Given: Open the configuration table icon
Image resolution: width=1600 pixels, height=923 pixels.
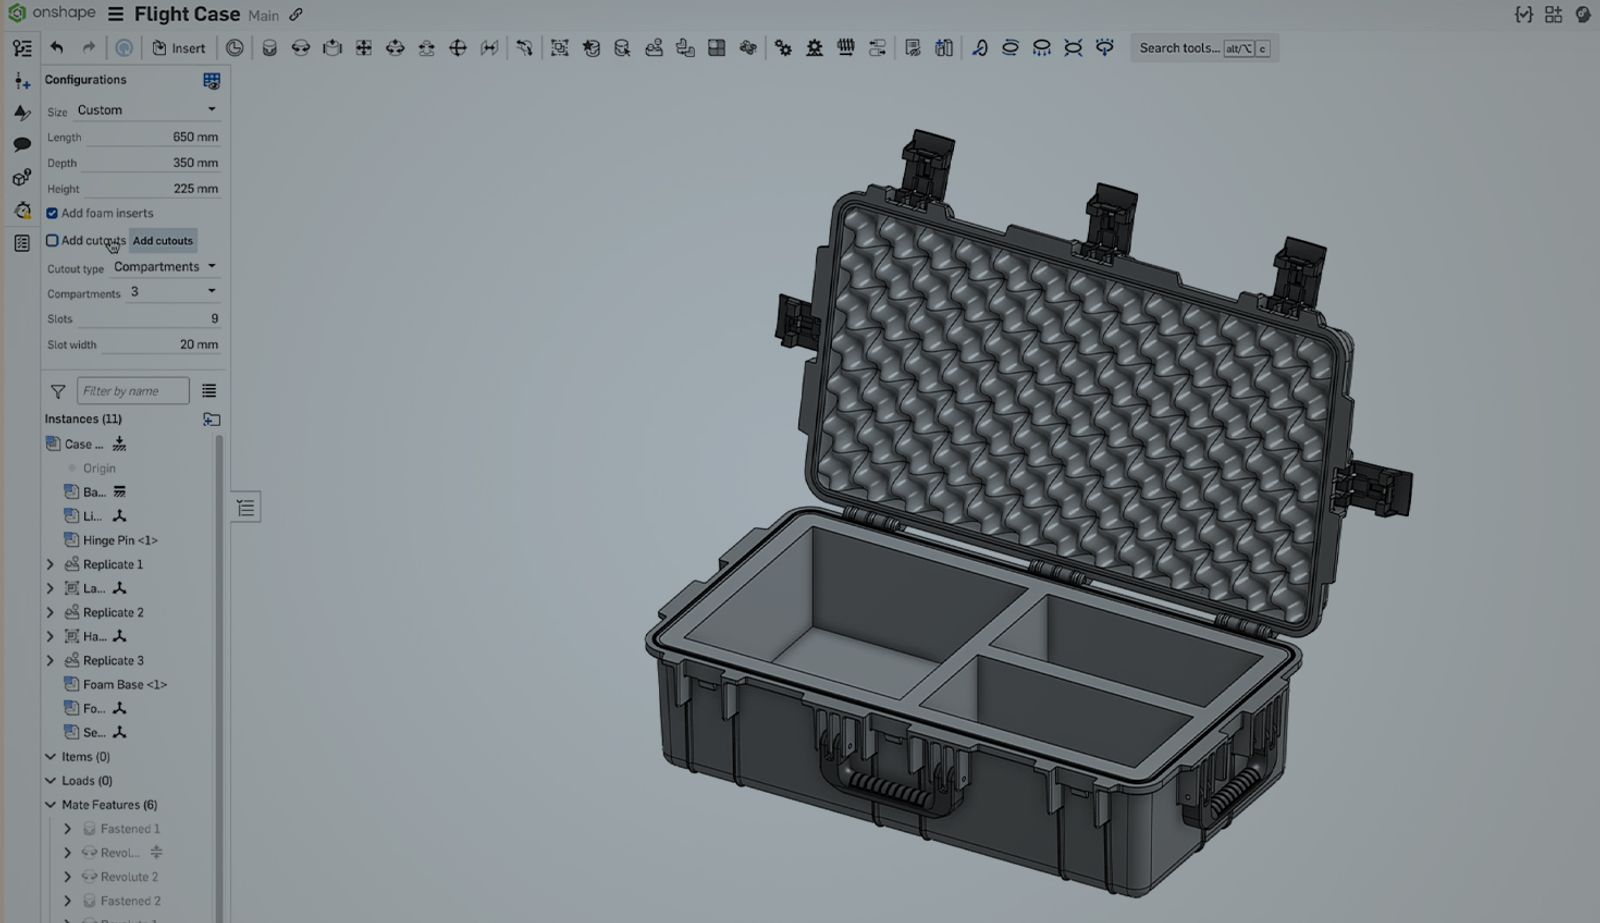Looking at the screenshot, I should click(211, 80).
